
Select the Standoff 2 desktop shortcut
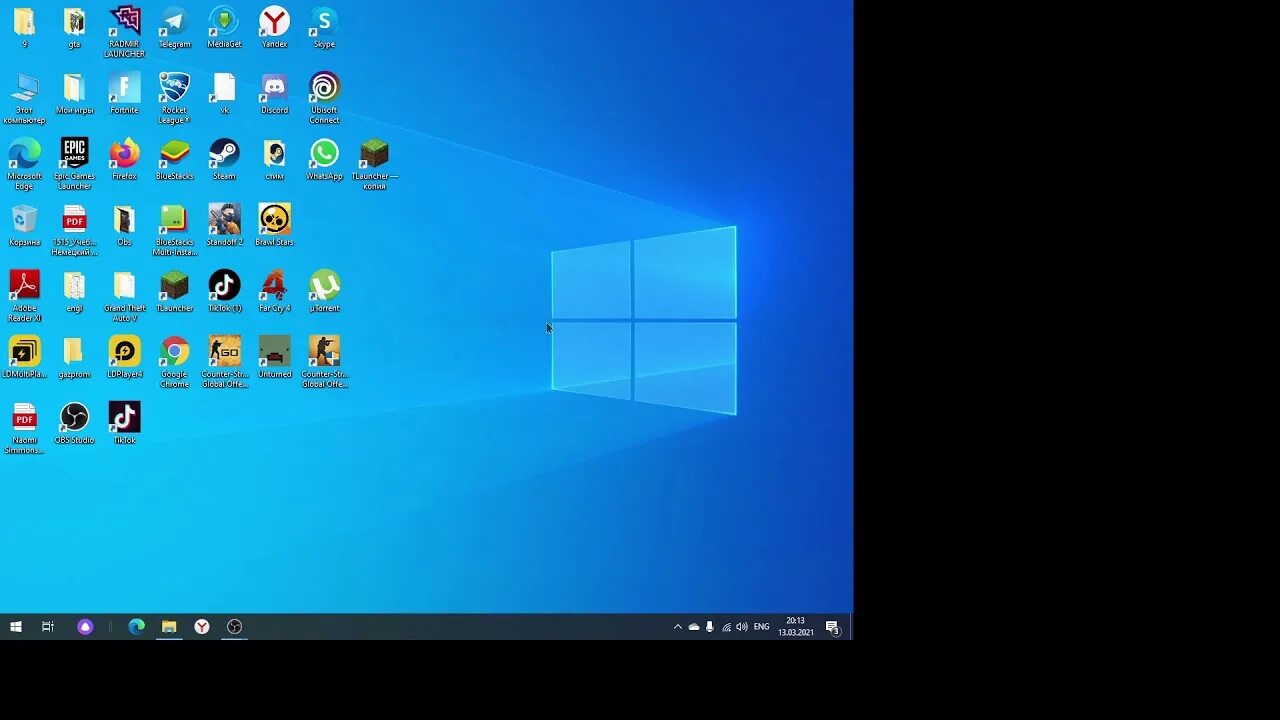[x=224, y=225]
